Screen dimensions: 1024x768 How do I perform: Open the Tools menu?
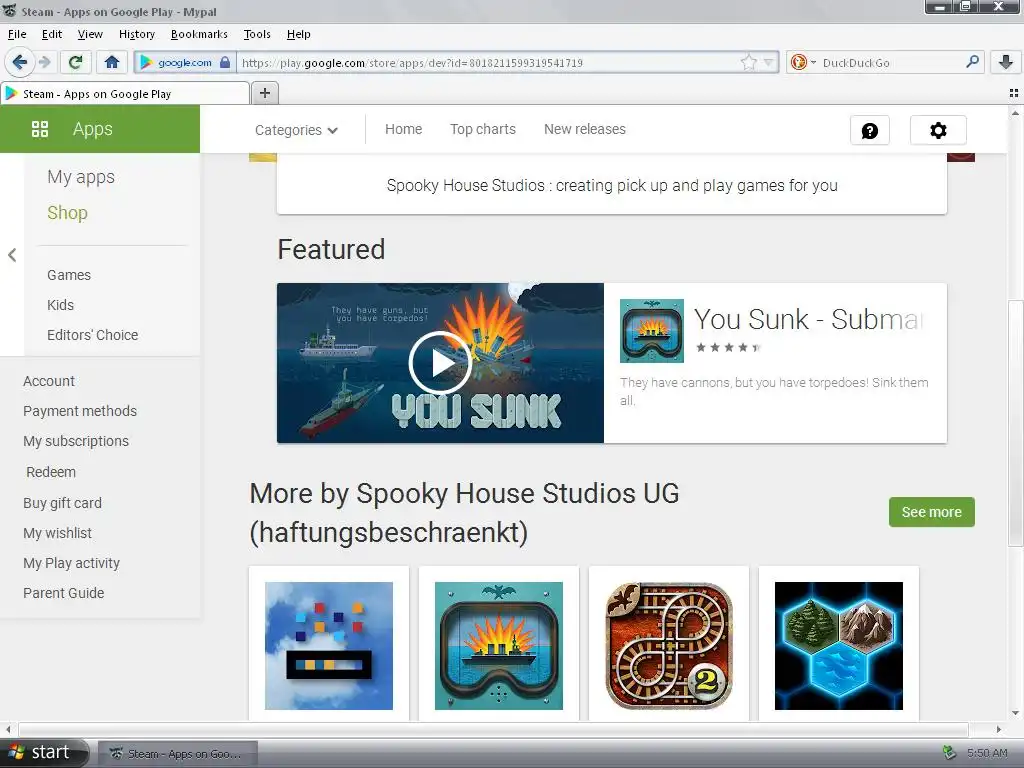257,34
